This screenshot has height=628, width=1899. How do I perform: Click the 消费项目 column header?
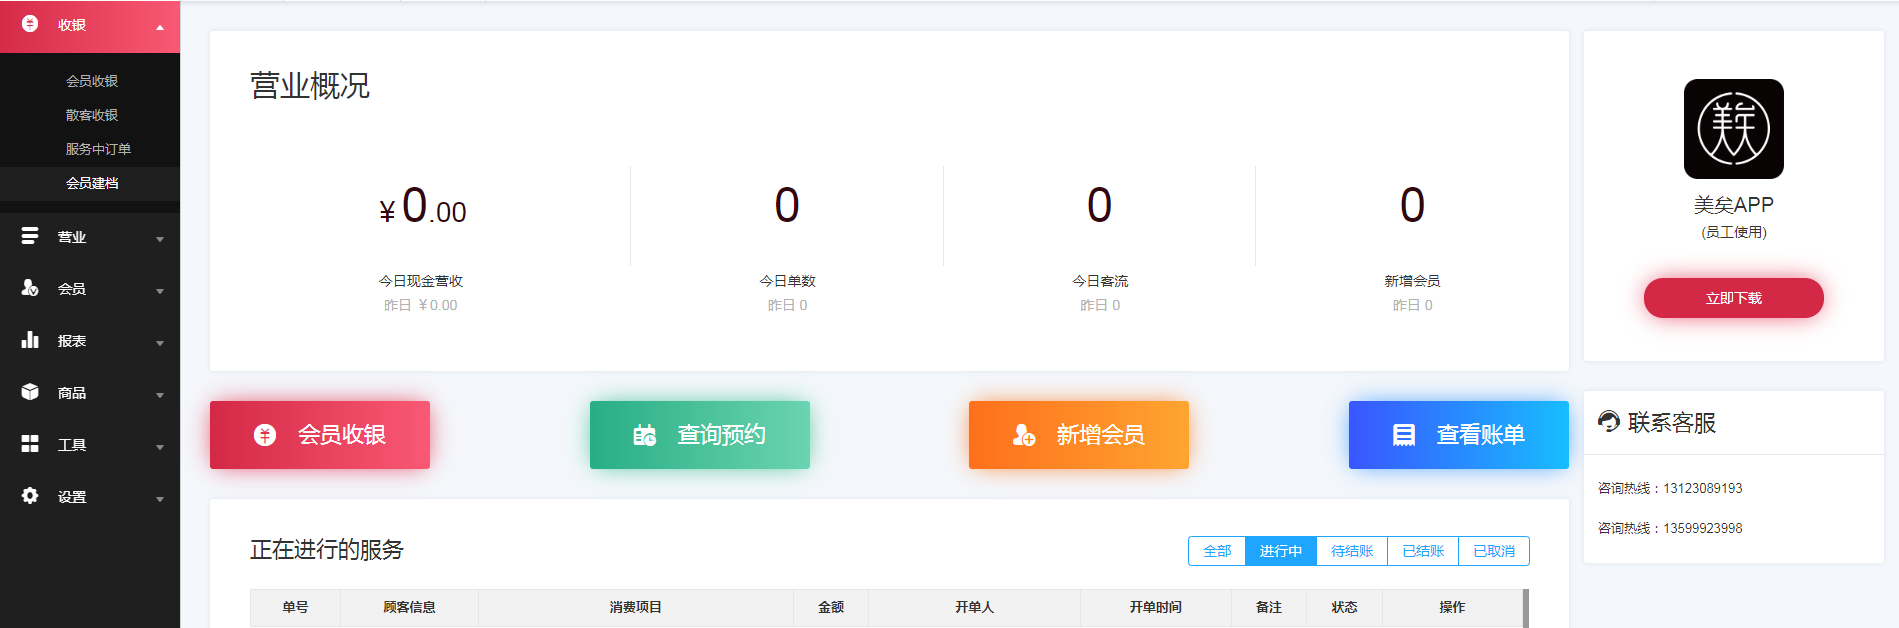click(636, 607)
